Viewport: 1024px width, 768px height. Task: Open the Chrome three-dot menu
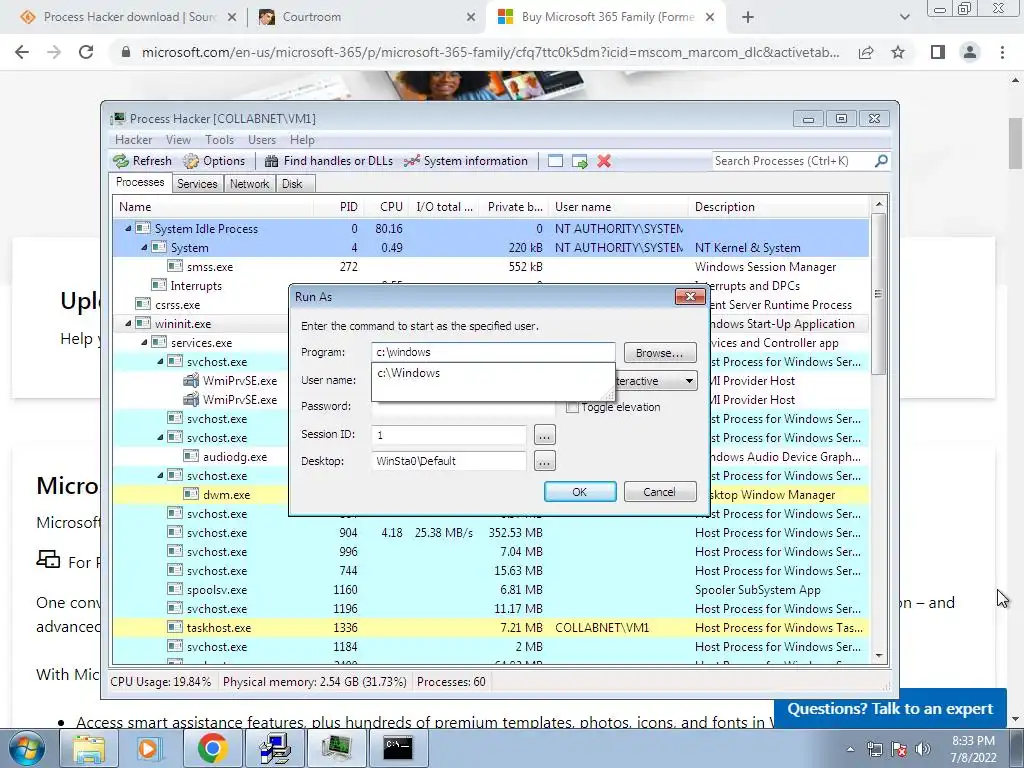tap(1002, 52)
